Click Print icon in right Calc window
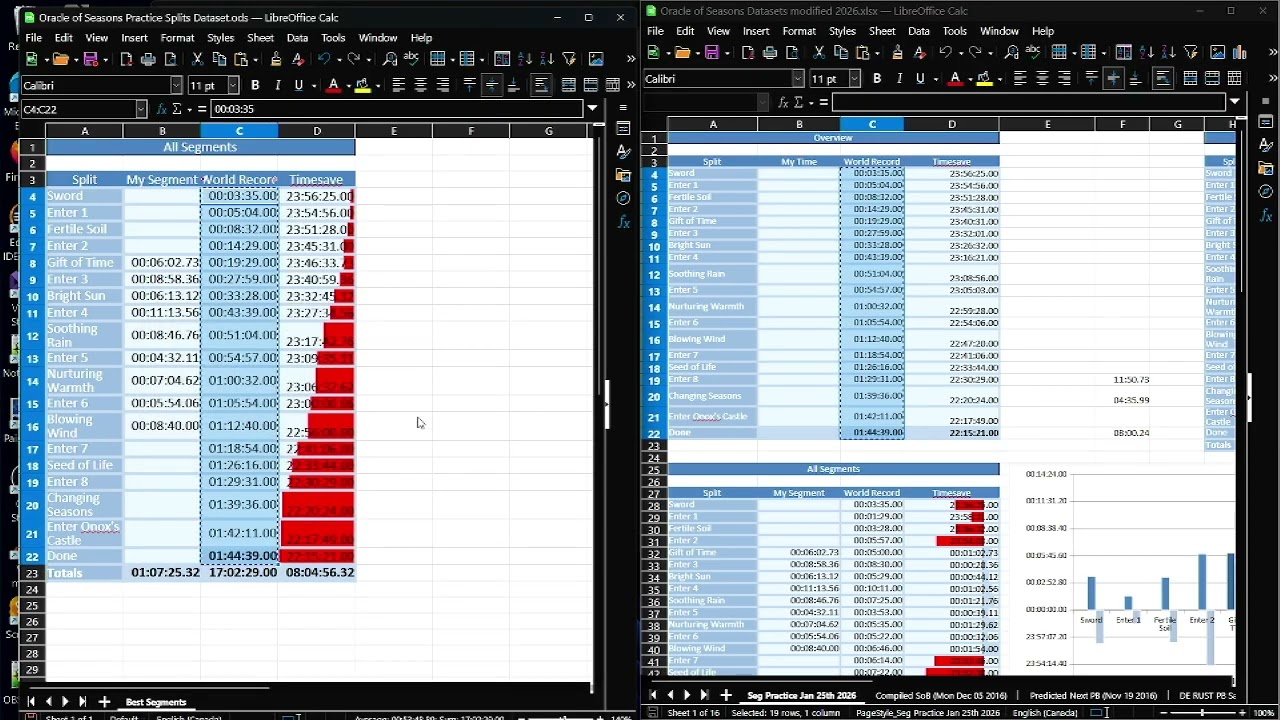The width and height of the screenshot is (1280, 720). [x=770, y=53]
